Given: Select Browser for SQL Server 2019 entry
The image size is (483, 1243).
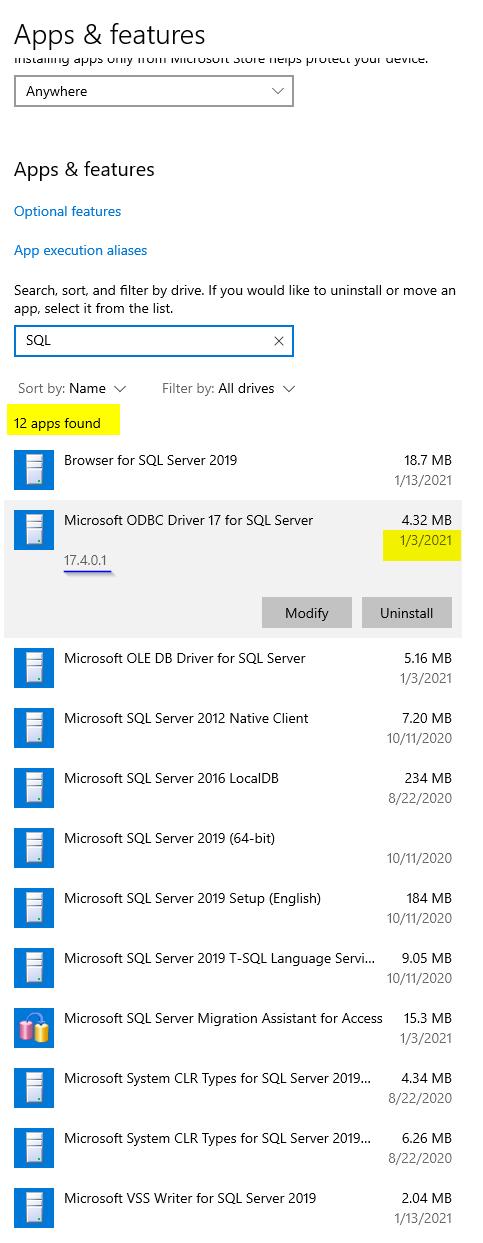Looking at the screenshot, I should coord(233,470).
